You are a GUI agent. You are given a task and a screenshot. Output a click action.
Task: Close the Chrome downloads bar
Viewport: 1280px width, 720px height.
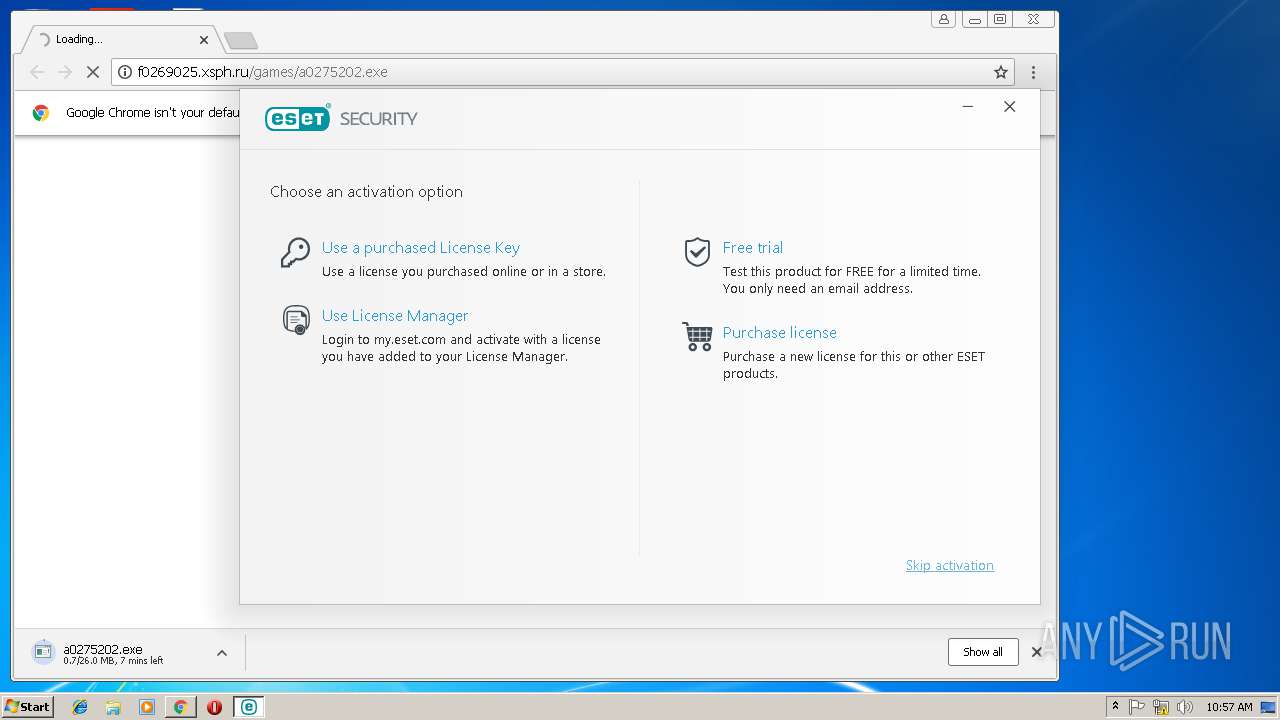(x=1036, y=652)
